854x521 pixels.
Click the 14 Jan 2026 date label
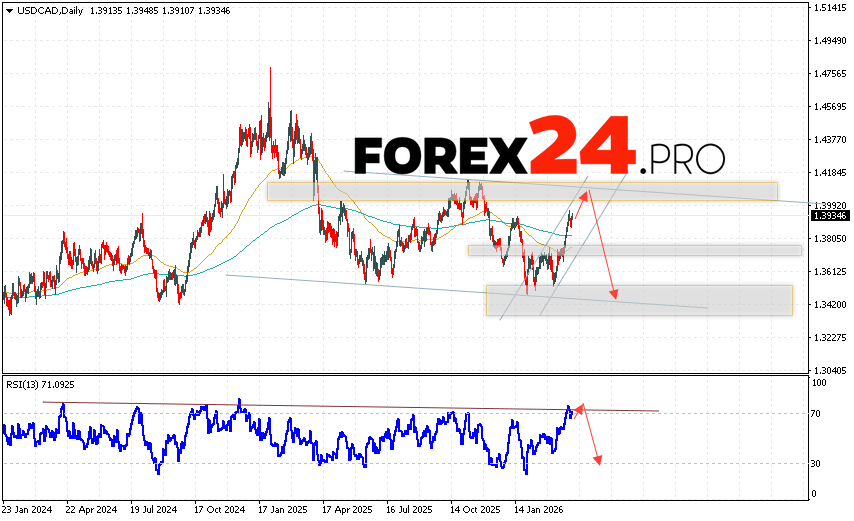coord(542,507)
